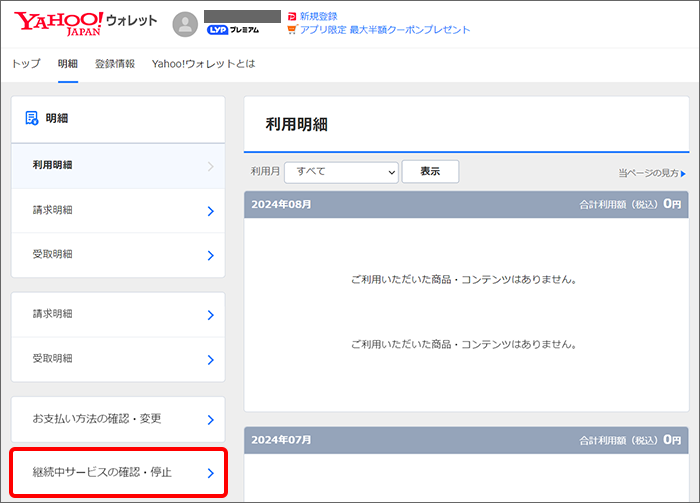
Task: Open first 請求明細 sidebar item
Action: (118, 211)
